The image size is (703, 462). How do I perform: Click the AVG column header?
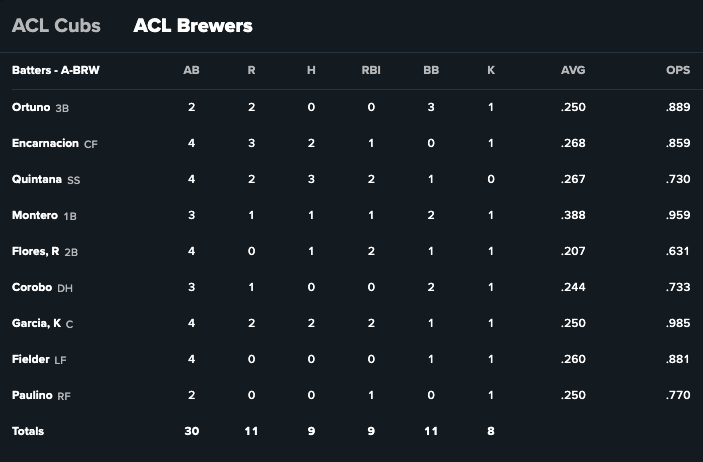[x=573, y=71]
